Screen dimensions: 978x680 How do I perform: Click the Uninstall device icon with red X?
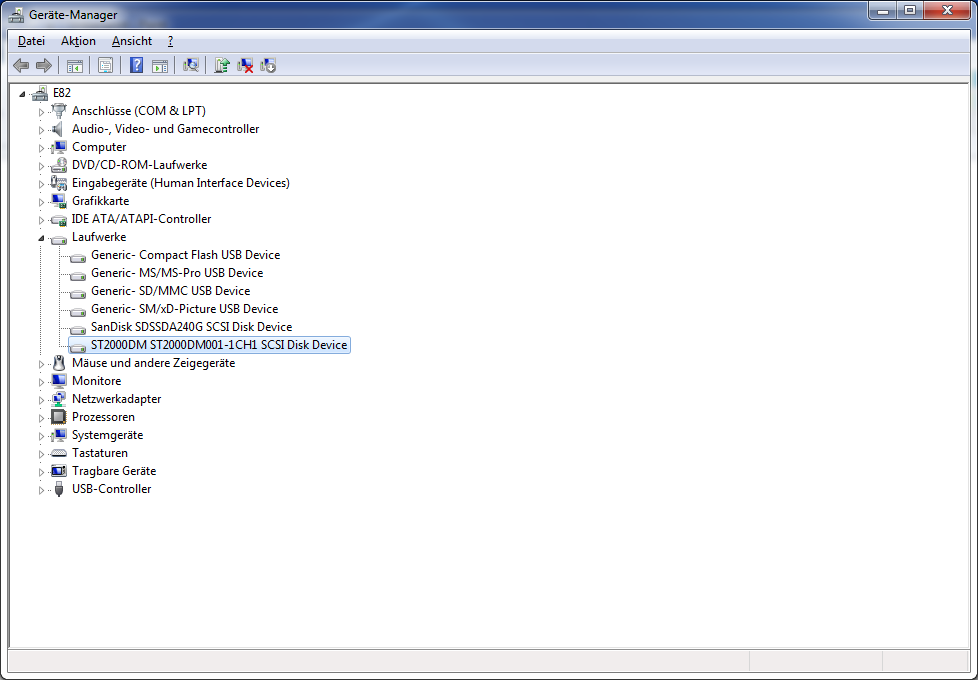(x=245, y=66)
